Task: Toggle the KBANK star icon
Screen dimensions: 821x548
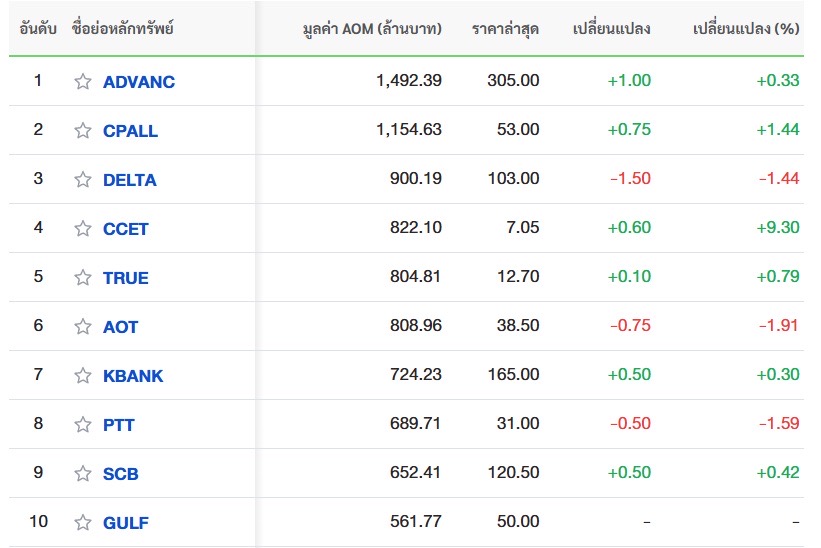Action: click(x=83, y=376)
